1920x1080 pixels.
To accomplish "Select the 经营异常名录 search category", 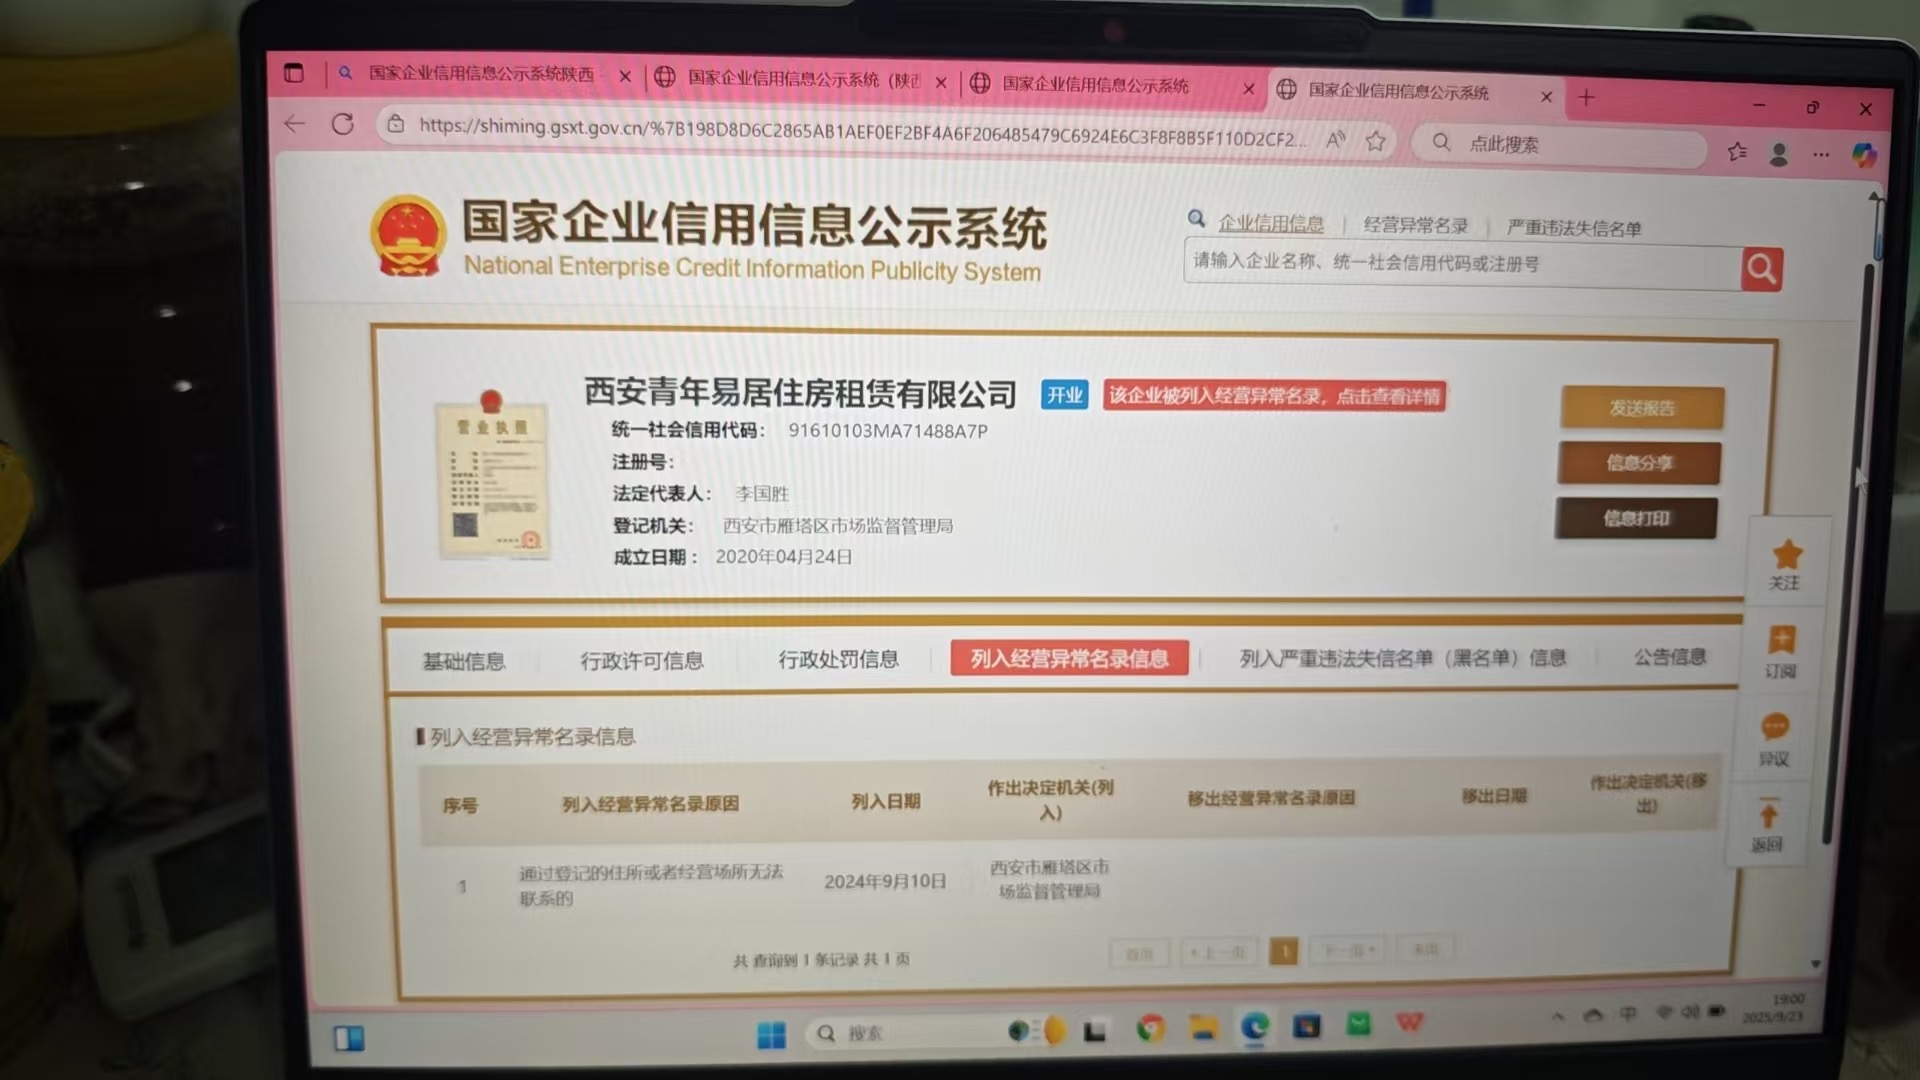I will tap(1415, 225).
